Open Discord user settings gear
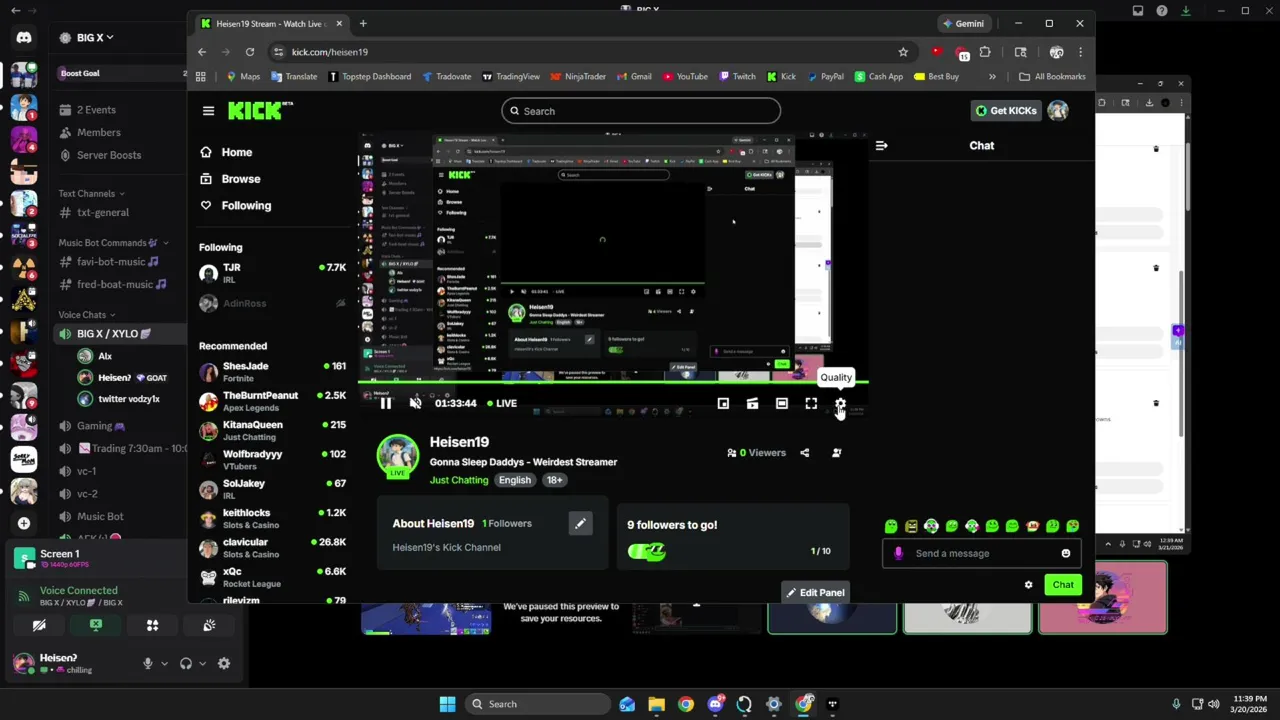This screenshot has width=1280, height=720. (224, 663)
